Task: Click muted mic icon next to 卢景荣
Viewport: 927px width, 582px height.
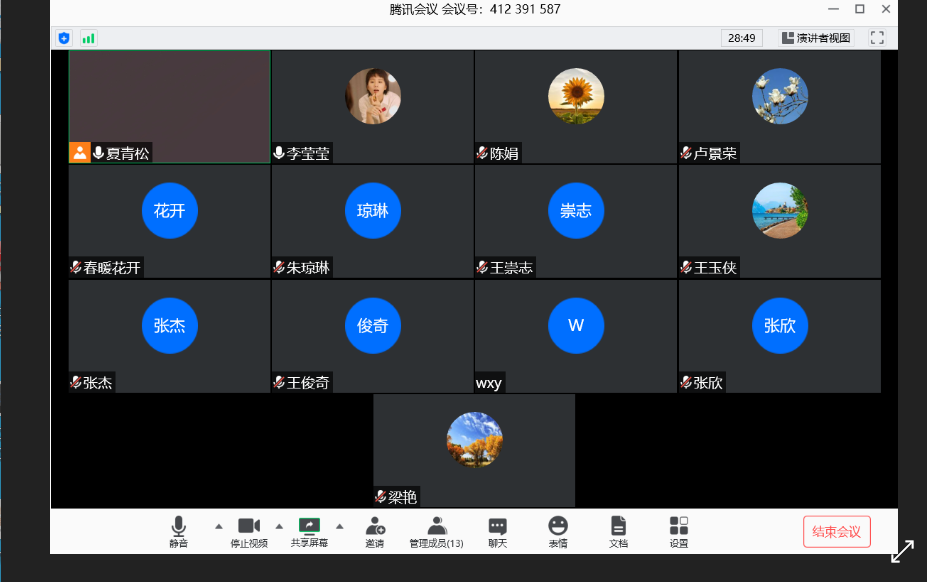Action: pyautogui.click(x=686, y=153)
